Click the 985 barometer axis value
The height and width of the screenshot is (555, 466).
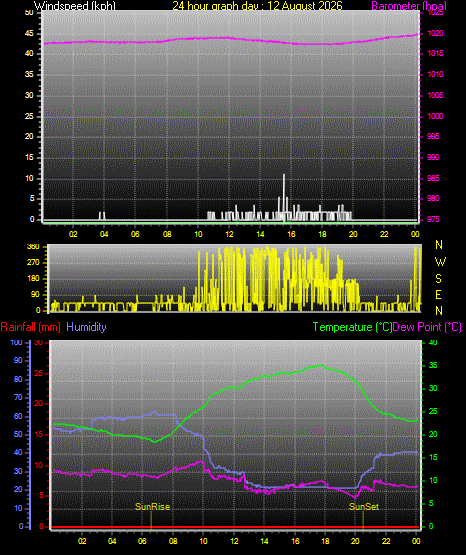(433, 178)
